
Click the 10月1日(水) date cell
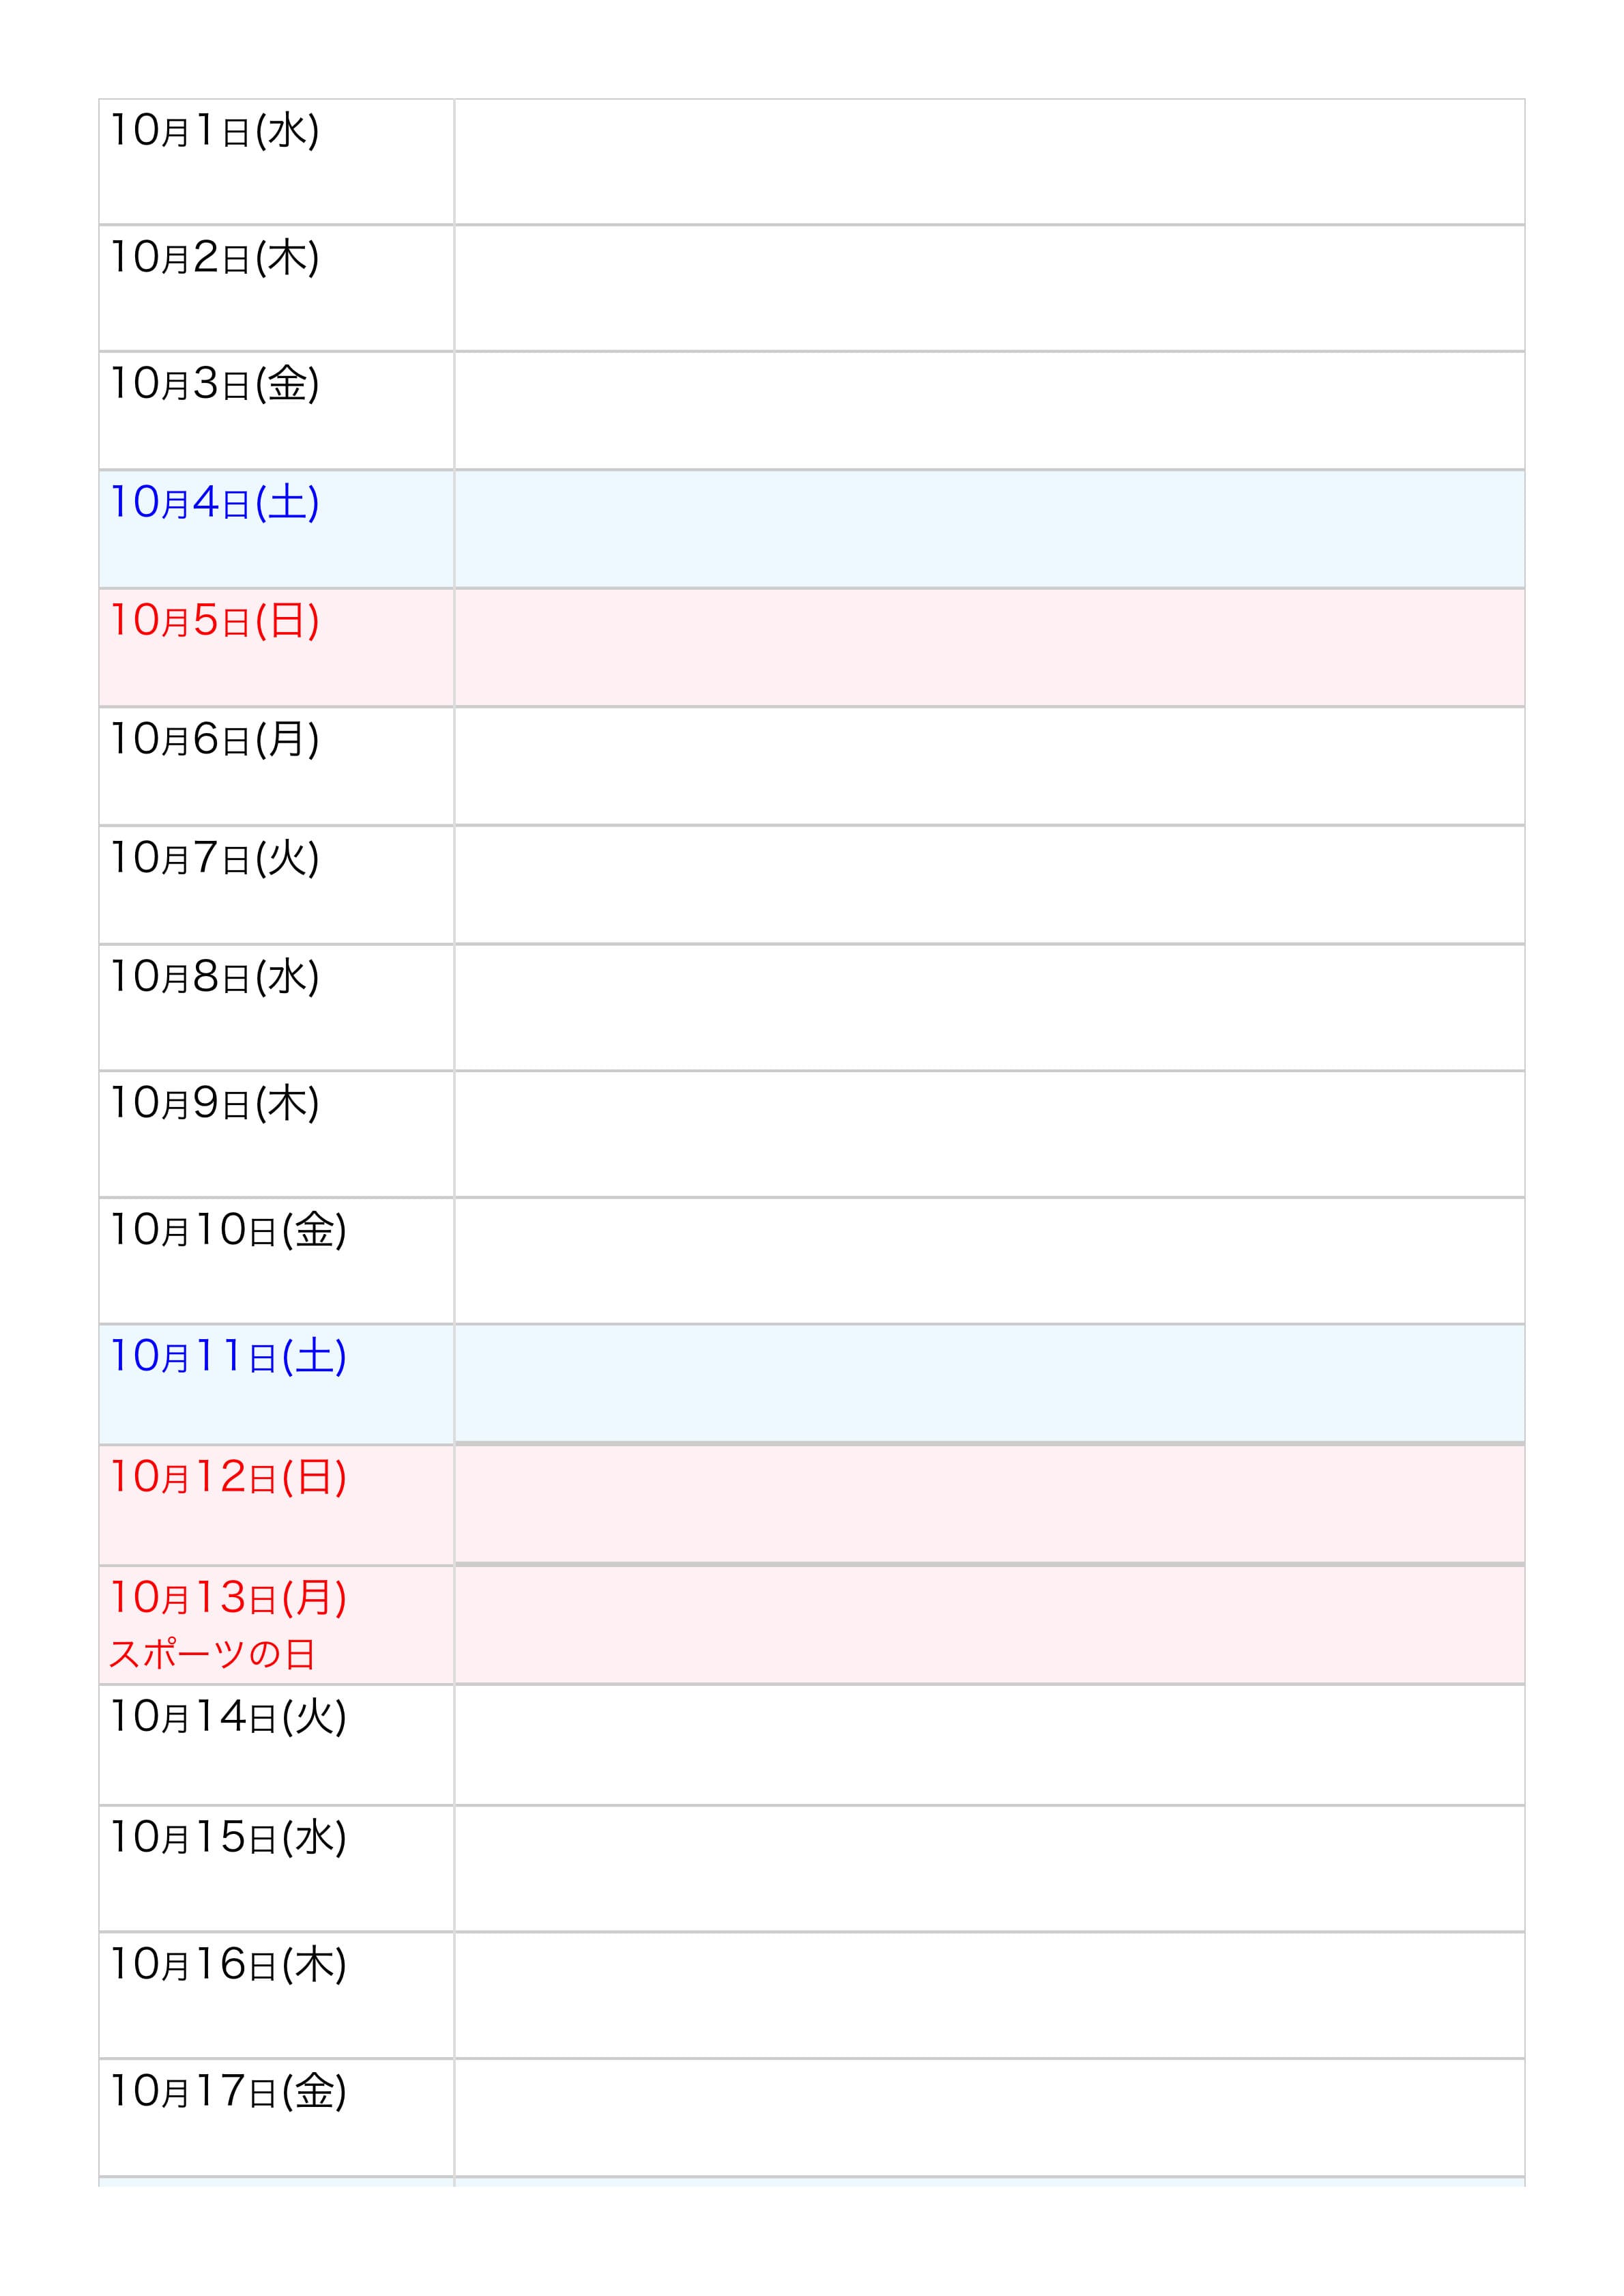pyautogui.click(x=214, y=131)
